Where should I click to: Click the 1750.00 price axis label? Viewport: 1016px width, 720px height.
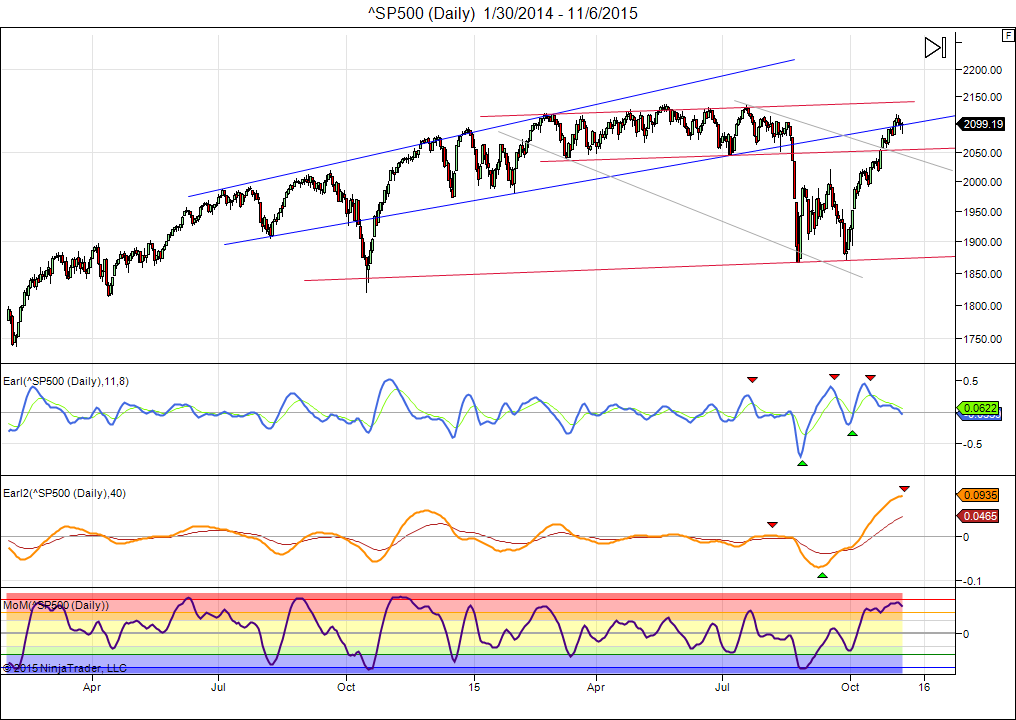point(982,339)
